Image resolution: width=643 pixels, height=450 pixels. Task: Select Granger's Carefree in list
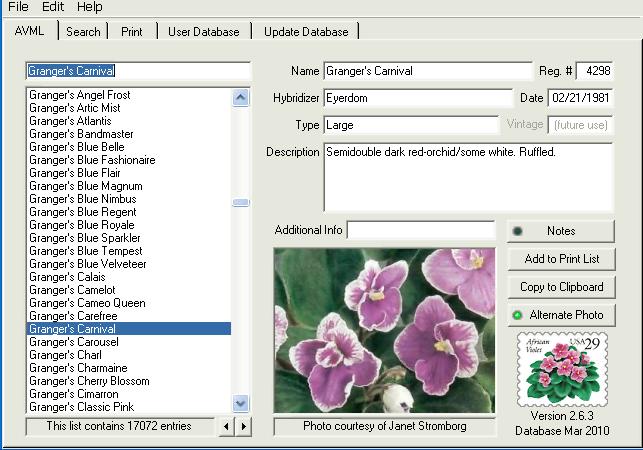129,316
